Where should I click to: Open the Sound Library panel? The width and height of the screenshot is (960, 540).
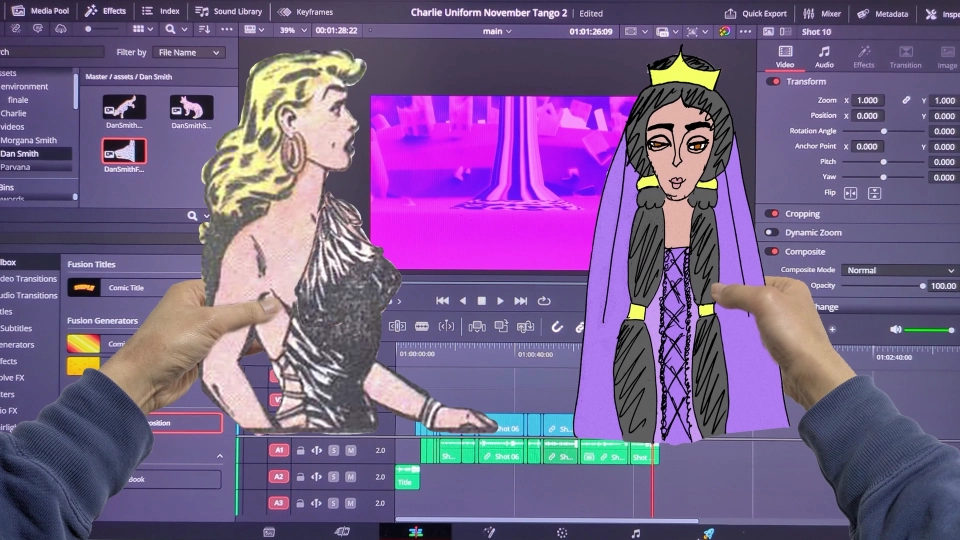228,11
